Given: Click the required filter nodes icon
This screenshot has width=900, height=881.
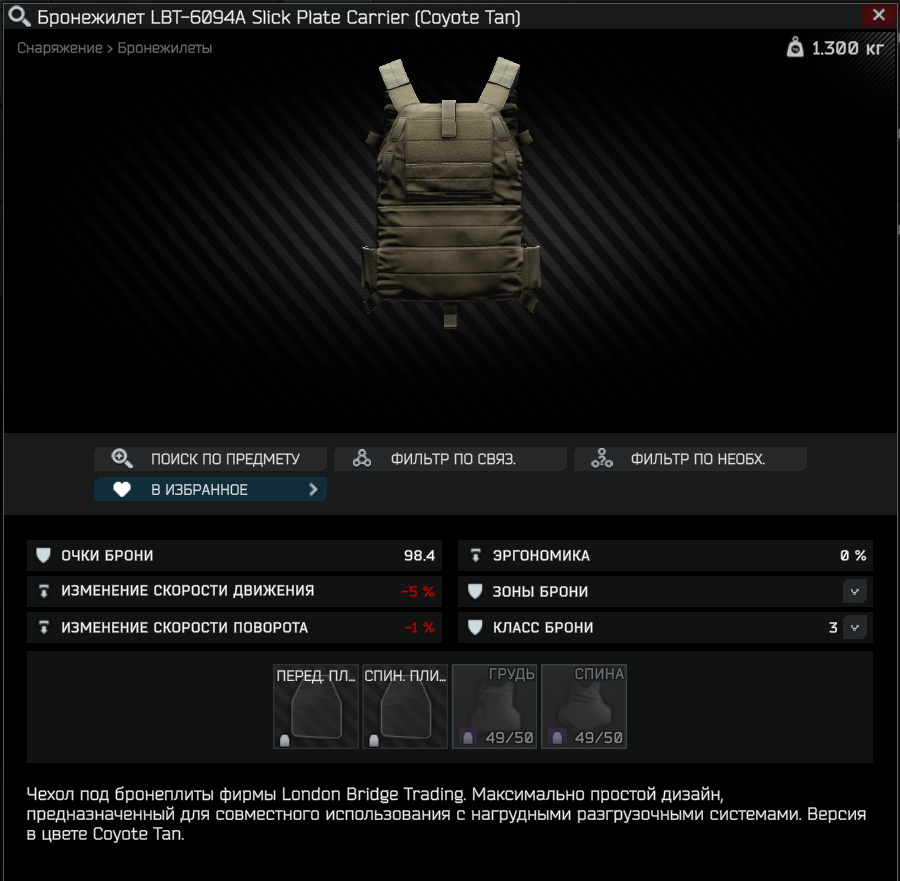Looking at the screenshot, I should point(602,459).
